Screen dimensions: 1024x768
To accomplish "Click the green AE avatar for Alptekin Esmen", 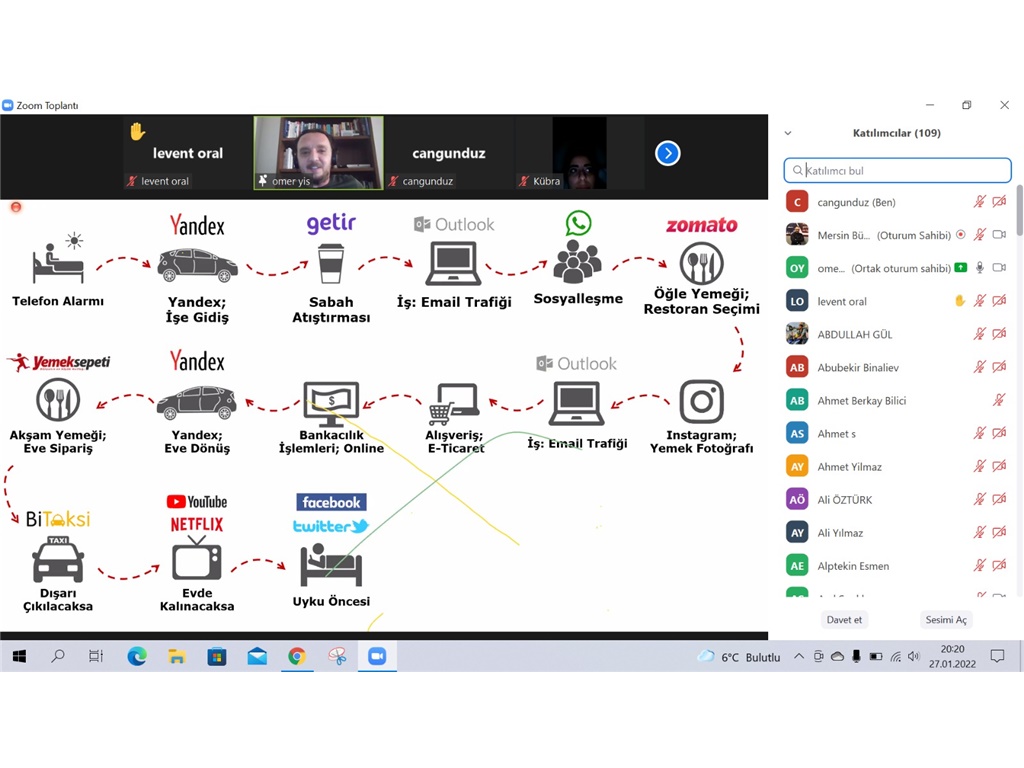I will click(797, 566).
